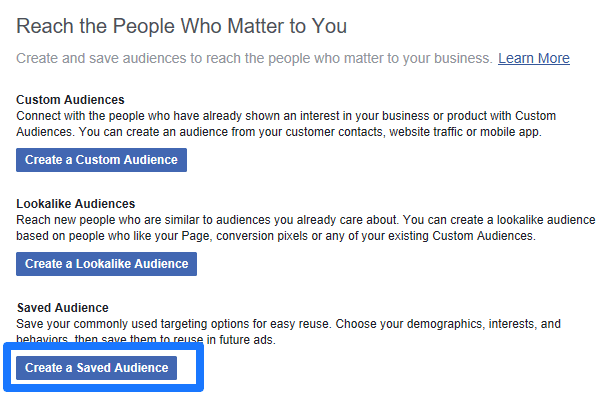607x404 pixels.
Task: Click the Create a Custom Audience button
Action: (x=101, y=160)
